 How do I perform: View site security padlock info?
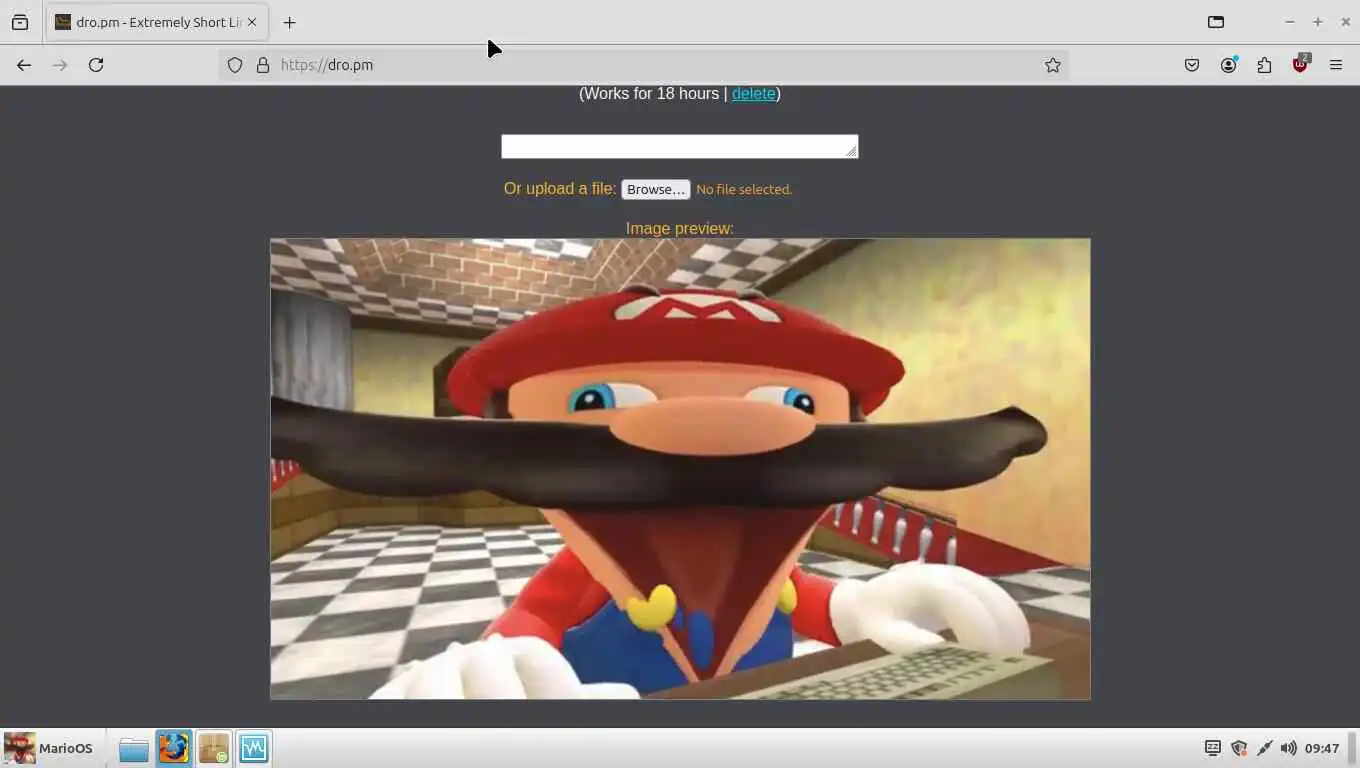click(x=263, y=65)
